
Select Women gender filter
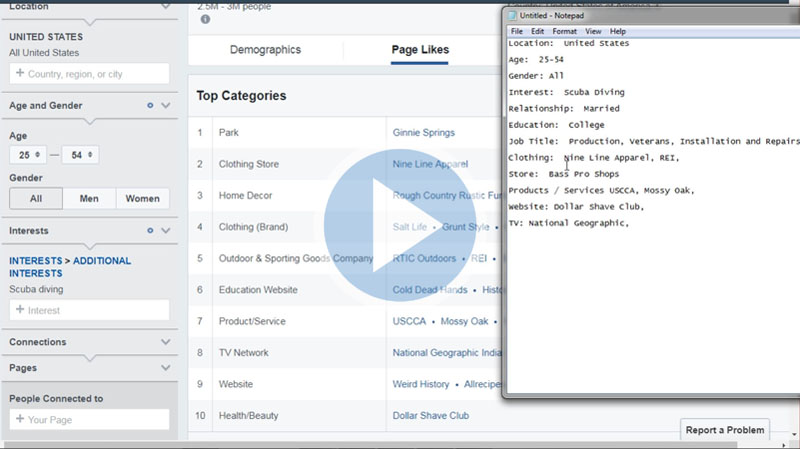click(x=143, y=199)
